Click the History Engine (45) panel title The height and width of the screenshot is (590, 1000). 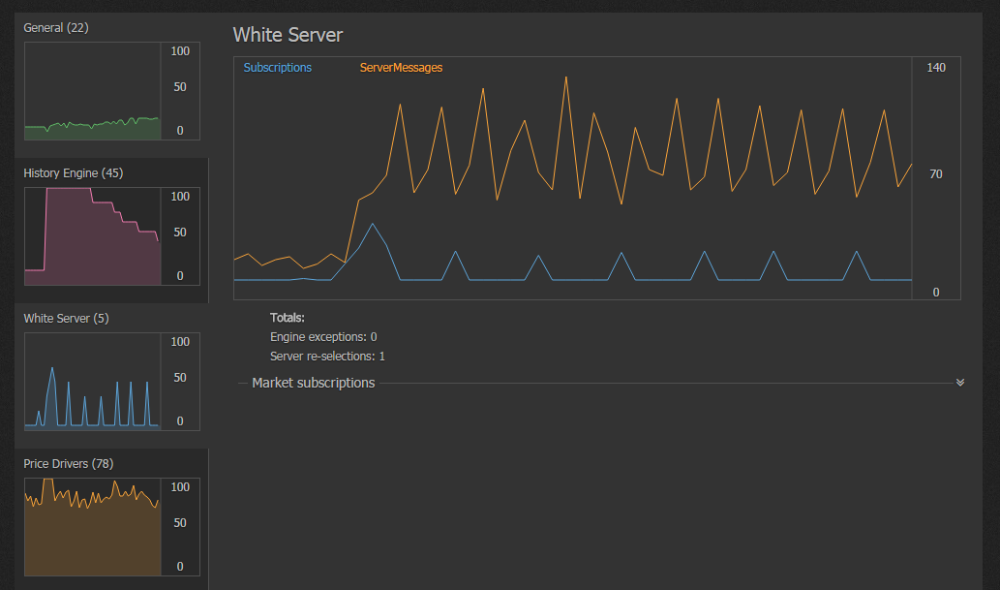[73, 173]
